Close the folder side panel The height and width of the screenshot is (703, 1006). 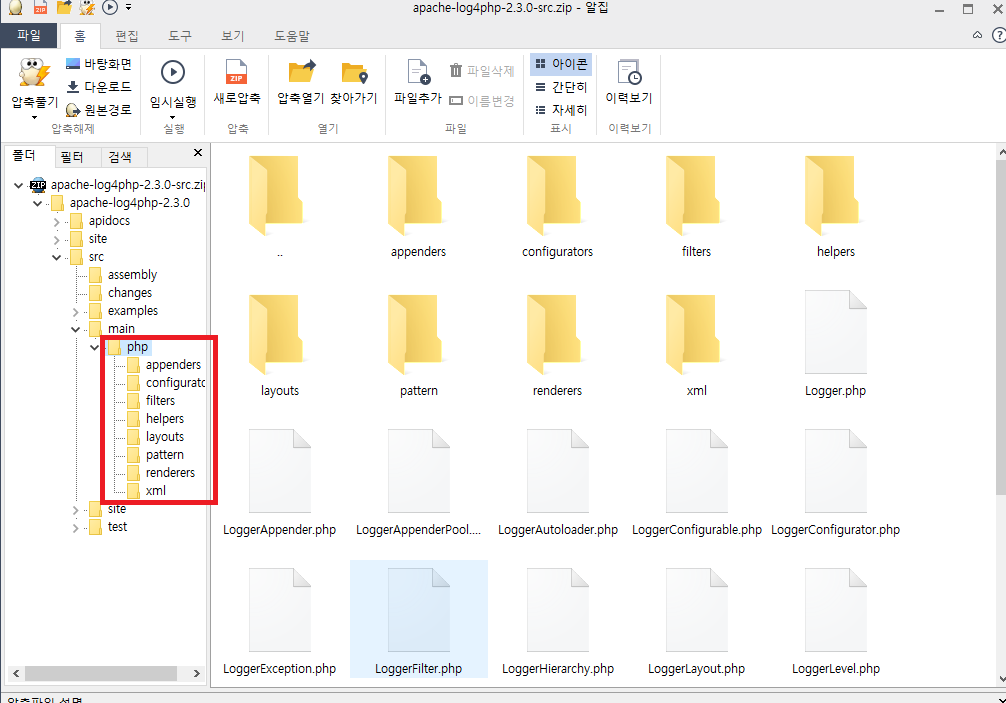click(x=198, y=153)
